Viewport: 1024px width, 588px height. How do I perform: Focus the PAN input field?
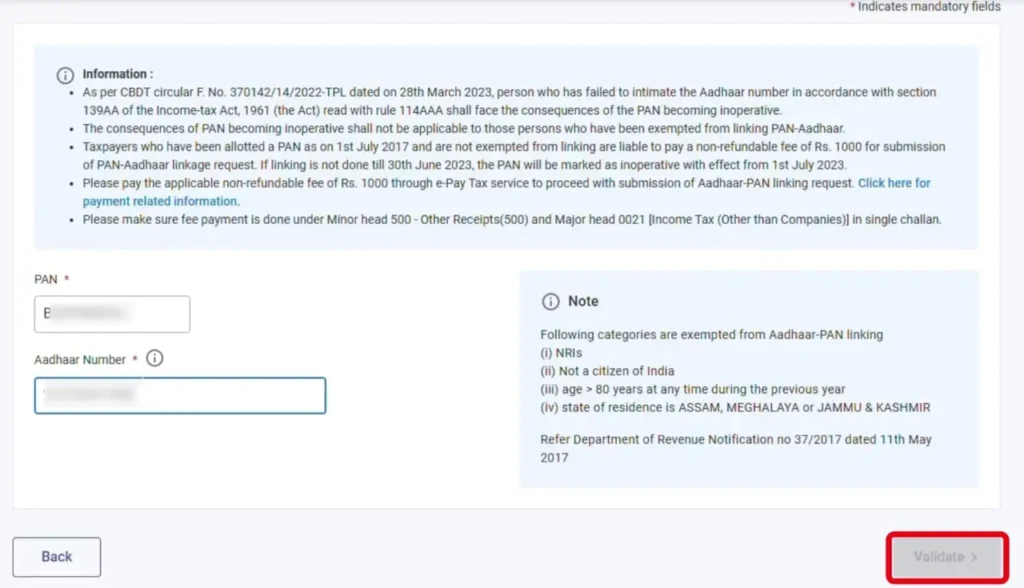(112, 314)
